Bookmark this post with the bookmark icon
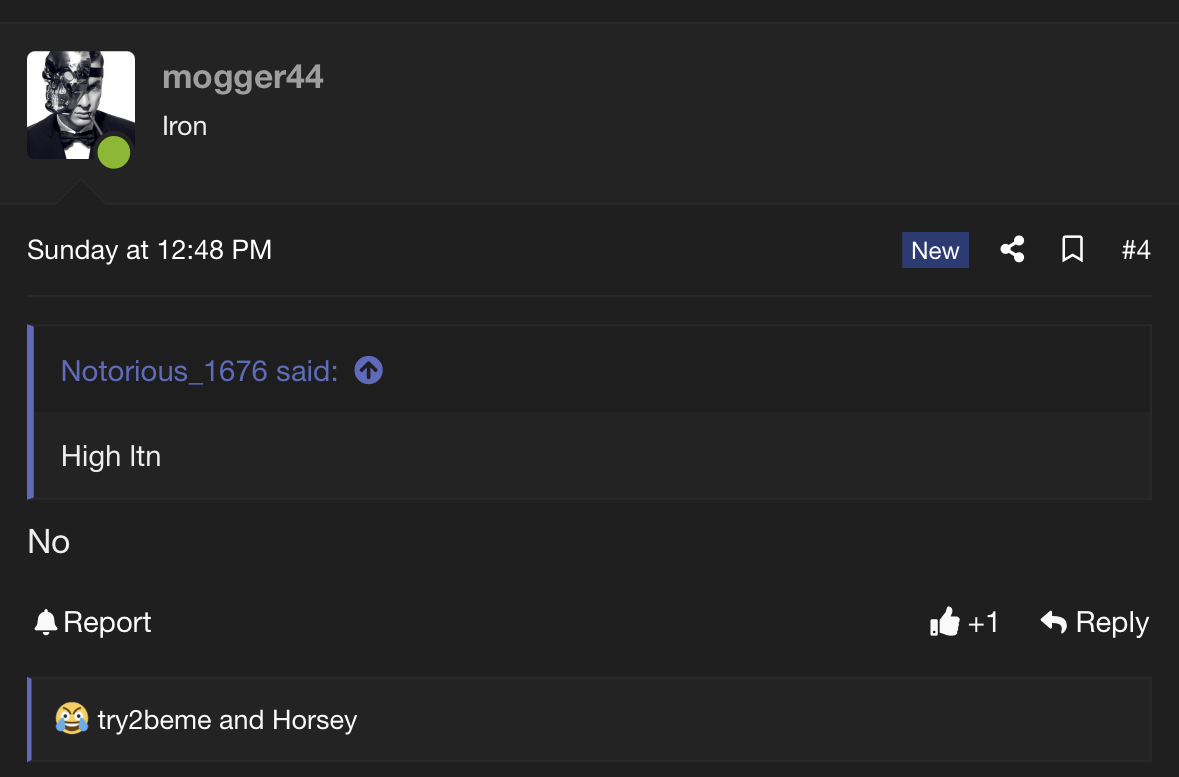1179x777 pixels. (1072, 250)
